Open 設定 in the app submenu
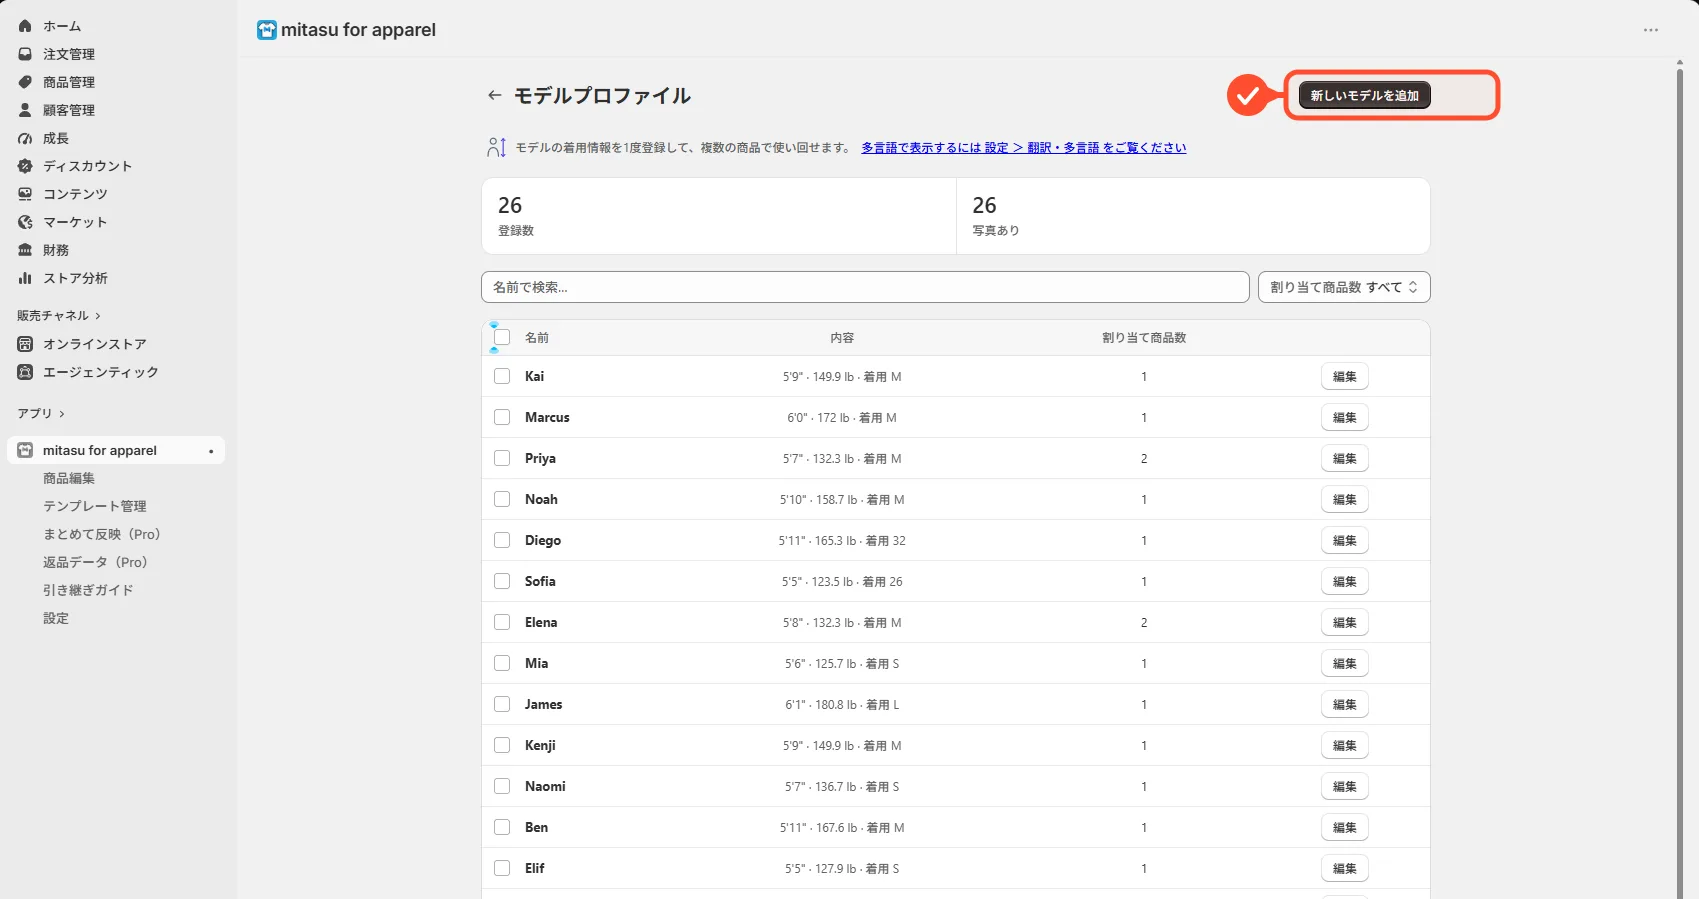The image size is (1699, 899). click(x=56, y=618)
